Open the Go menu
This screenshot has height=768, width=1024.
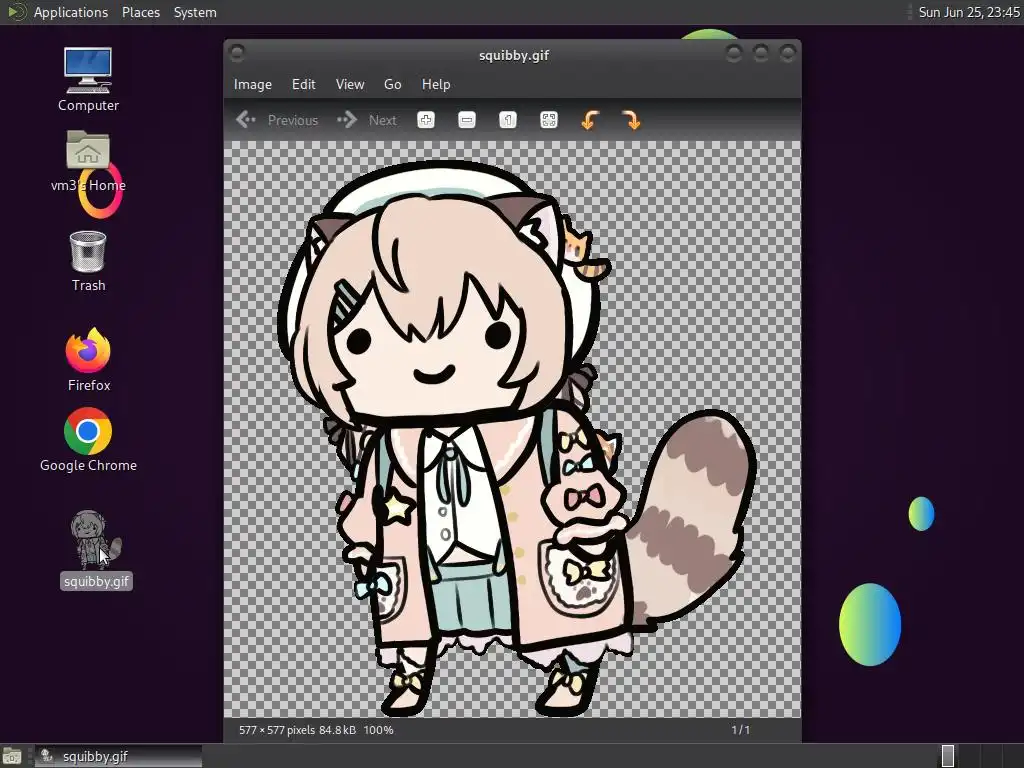(x=392, y=84)
